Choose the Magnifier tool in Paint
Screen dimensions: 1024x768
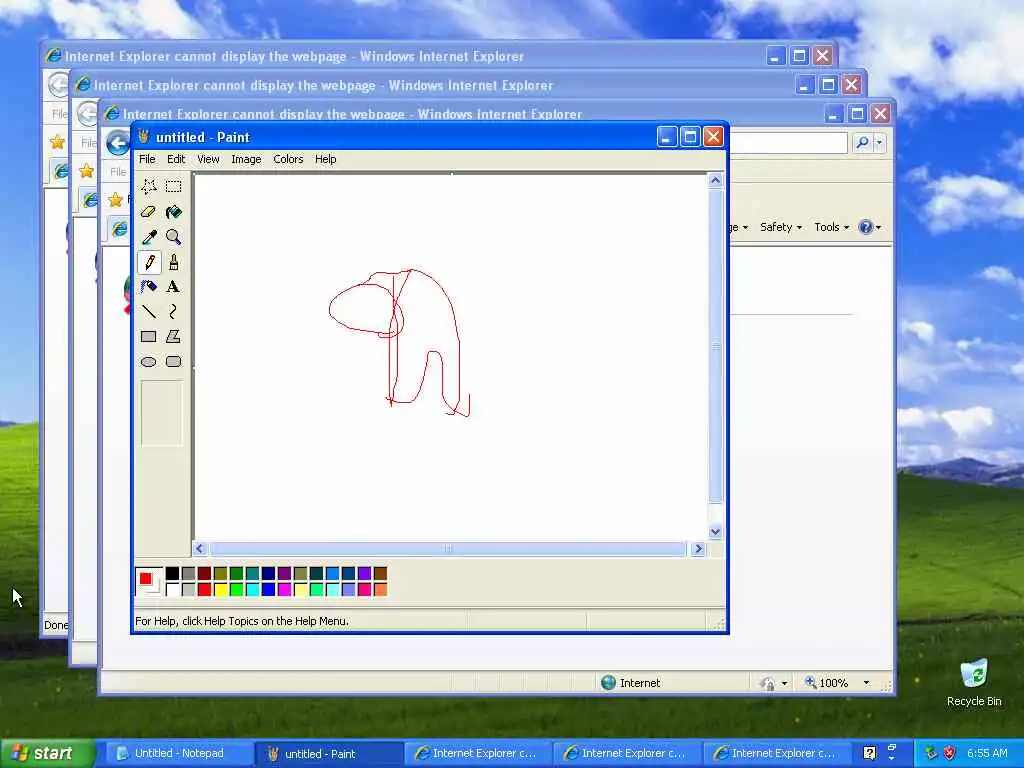point(174,236)
